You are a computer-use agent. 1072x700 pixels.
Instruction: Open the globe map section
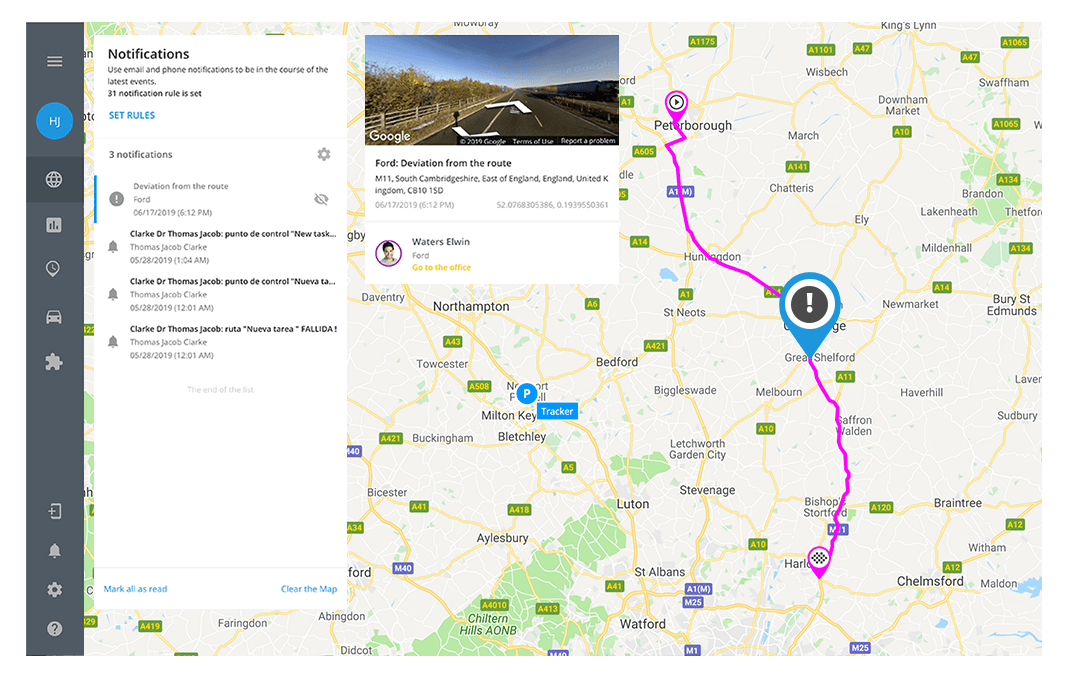pyautogui.click(x=54, y=180)
